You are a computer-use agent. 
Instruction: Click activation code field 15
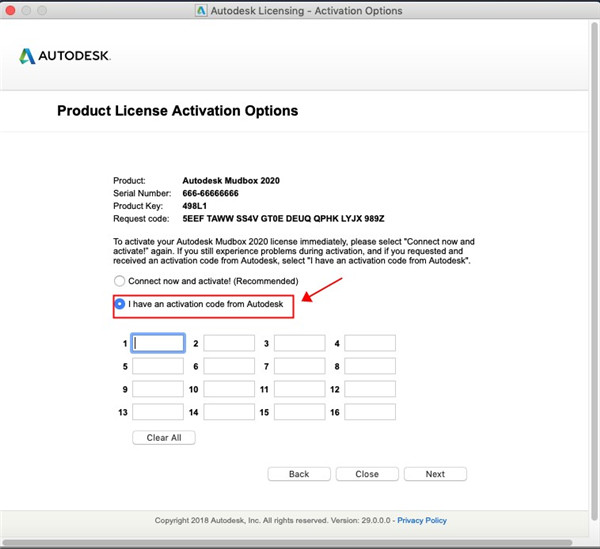[x=300, y=412]
